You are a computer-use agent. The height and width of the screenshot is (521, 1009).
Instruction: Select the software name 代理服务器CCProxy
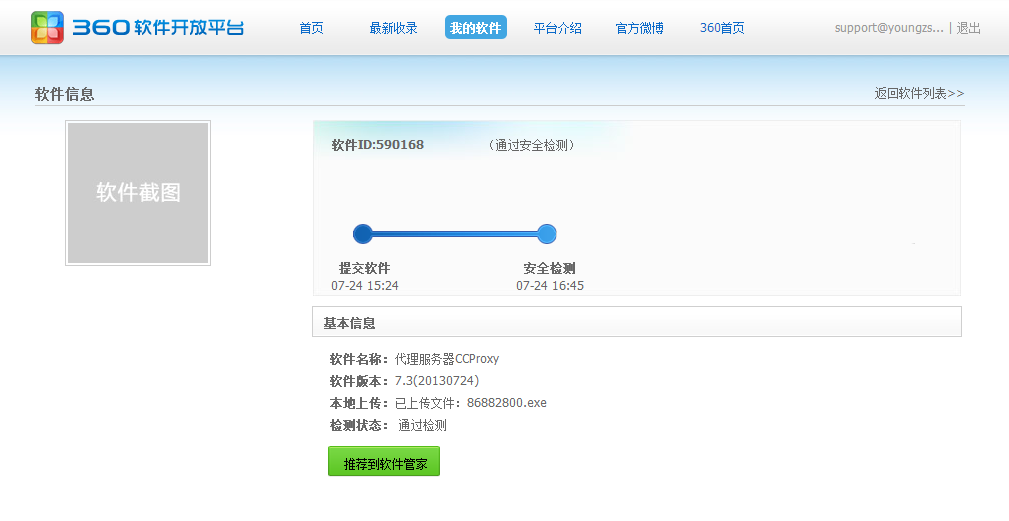[447, 359]
